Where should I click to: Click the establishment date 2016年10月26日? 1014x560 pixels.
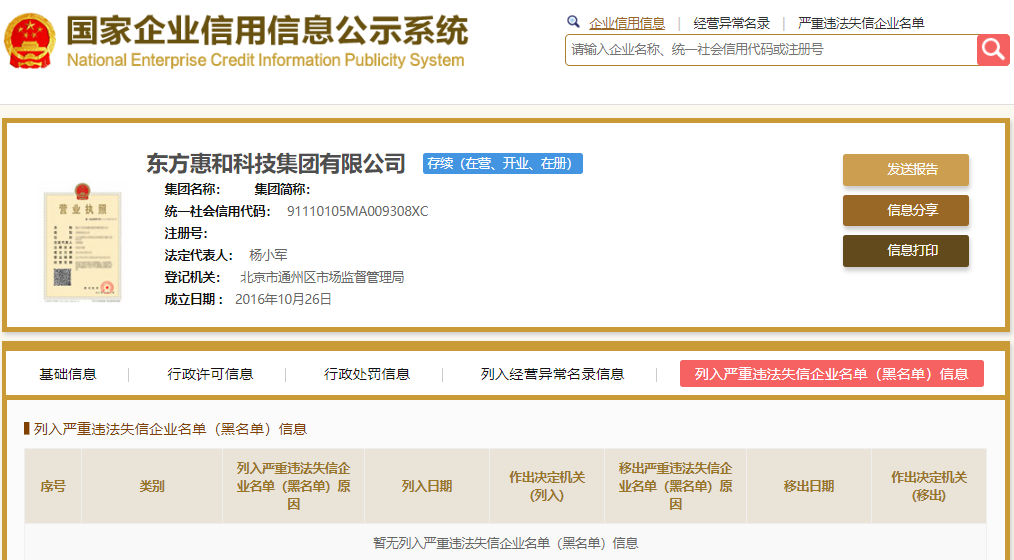283,299
